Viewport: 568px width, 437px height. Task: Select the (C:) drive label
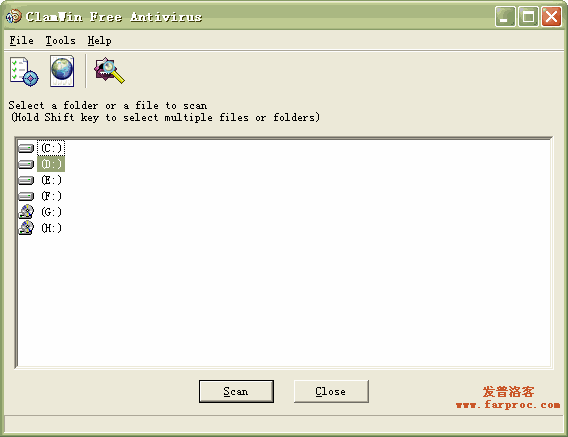click(x=51, y=148)
